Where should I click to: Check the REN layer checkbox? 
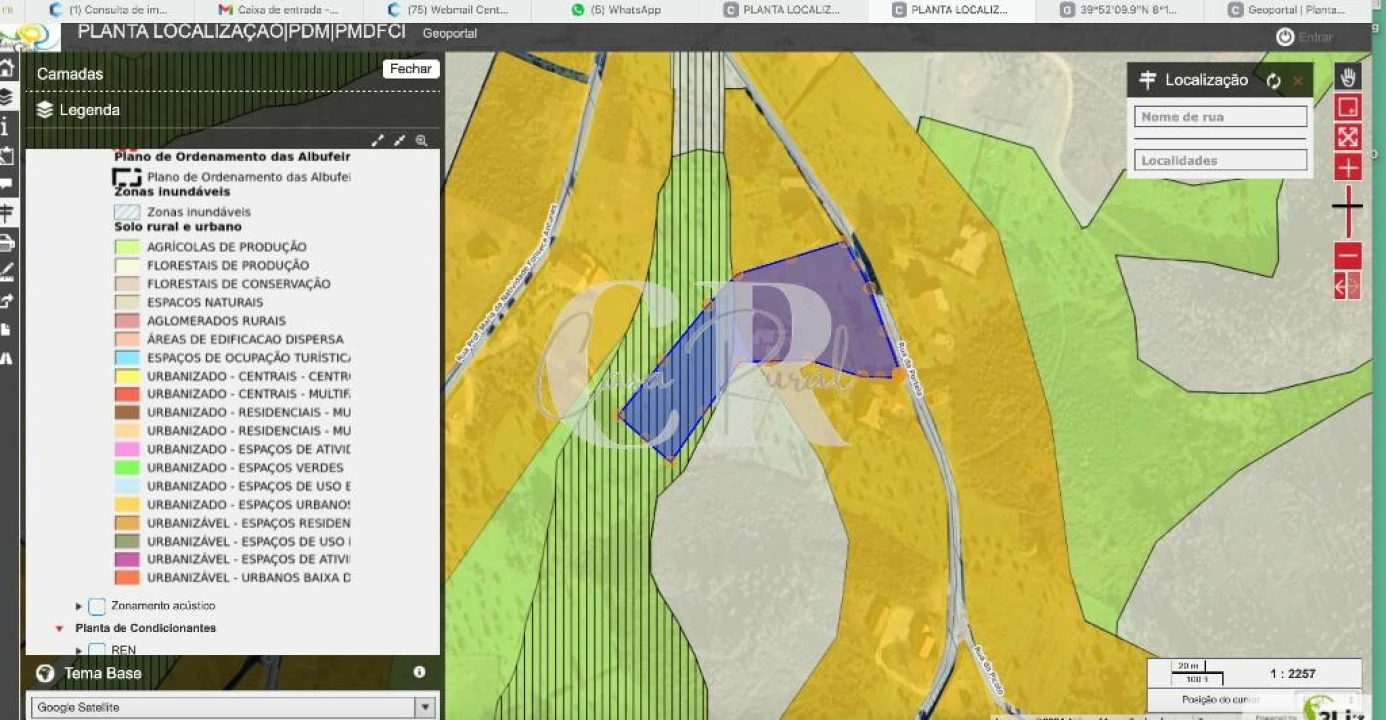pos(97,650)
